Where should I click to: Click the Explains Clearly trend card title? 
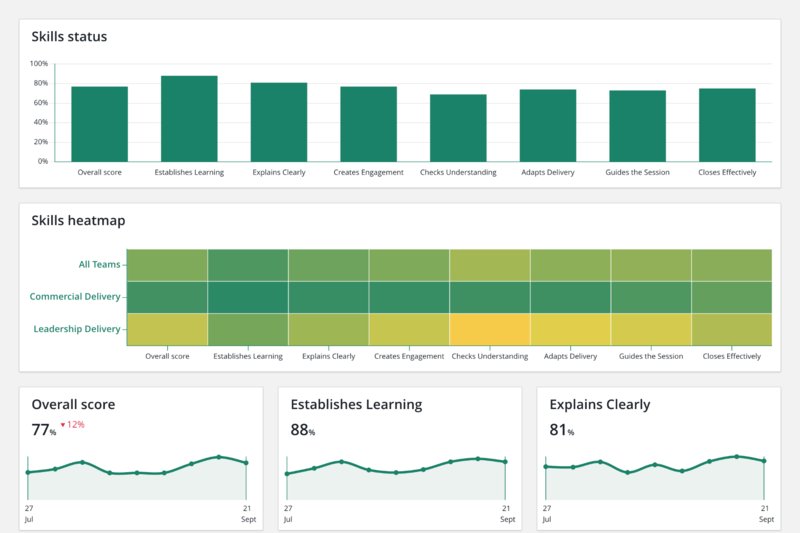600,404
